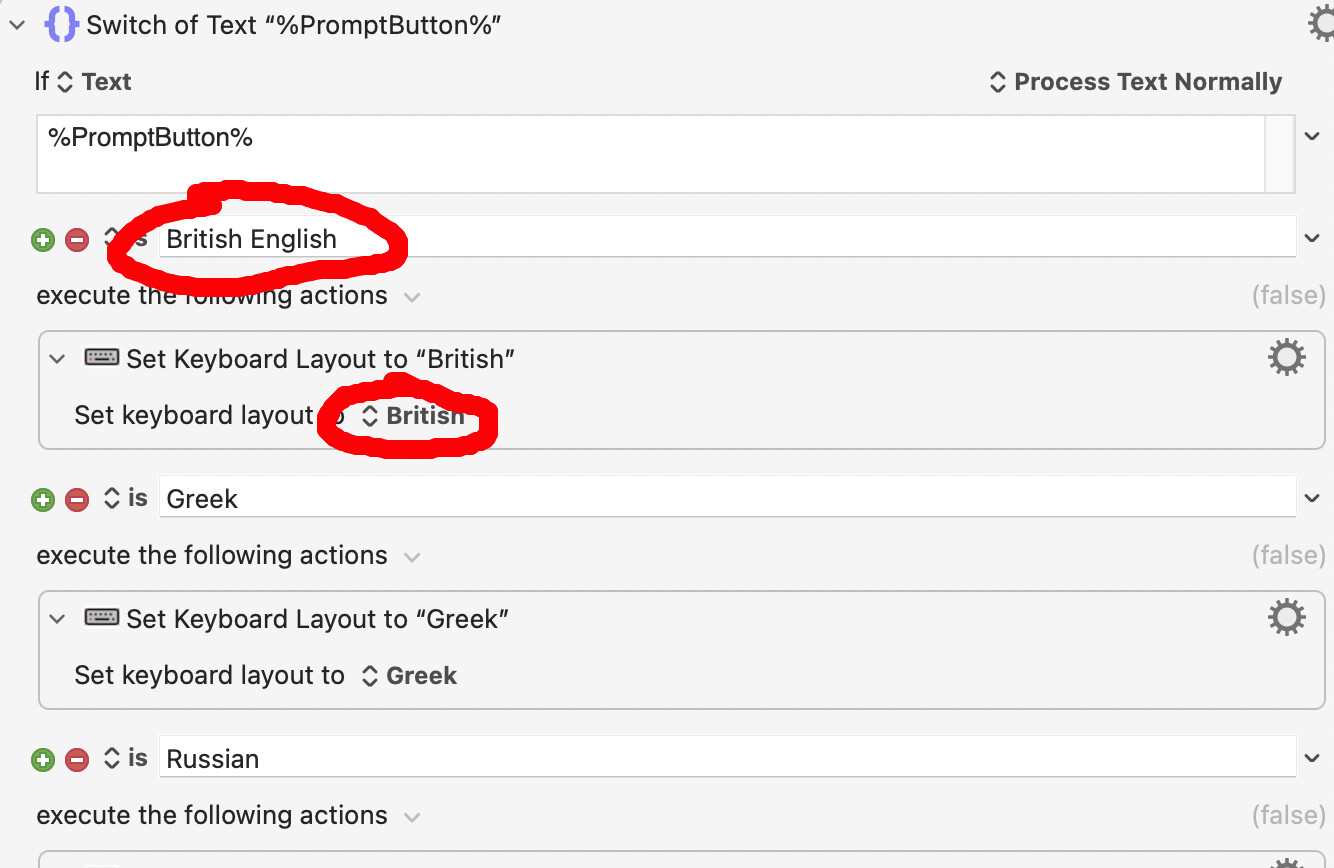This screenshot has width=1334, height=868.
Task: Choose a different keyboard layout than Greek
Action: [409, 676]
